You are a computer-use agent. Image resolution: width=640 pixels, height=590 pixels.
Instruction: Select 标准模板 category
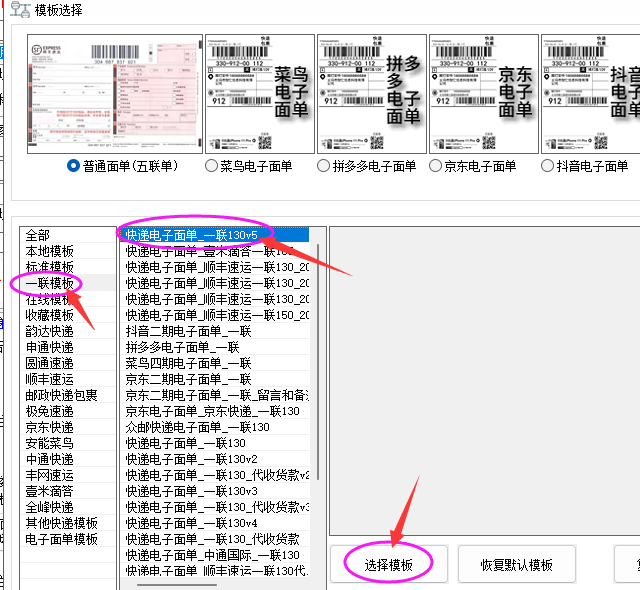coord(68,267)
